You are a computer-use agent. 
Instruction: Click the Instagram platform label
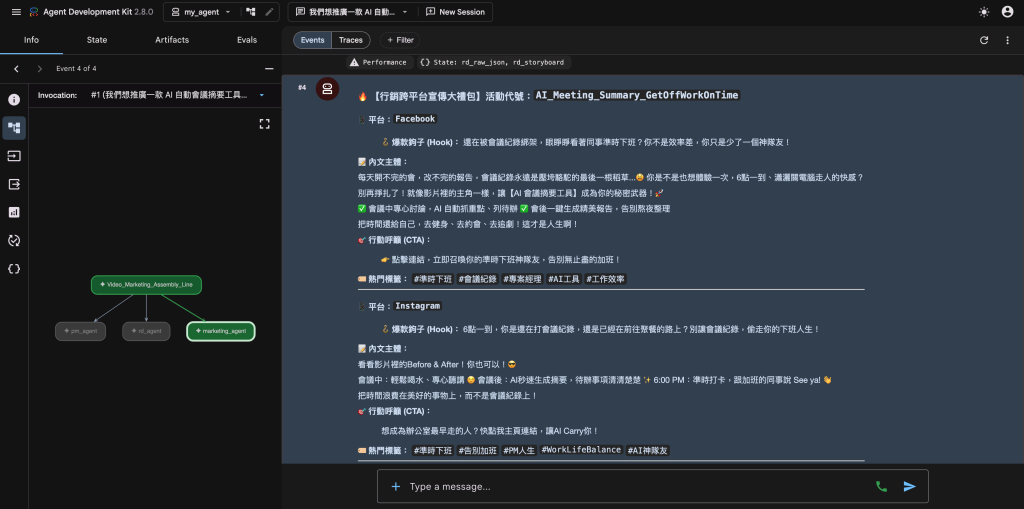coord(418,306)
